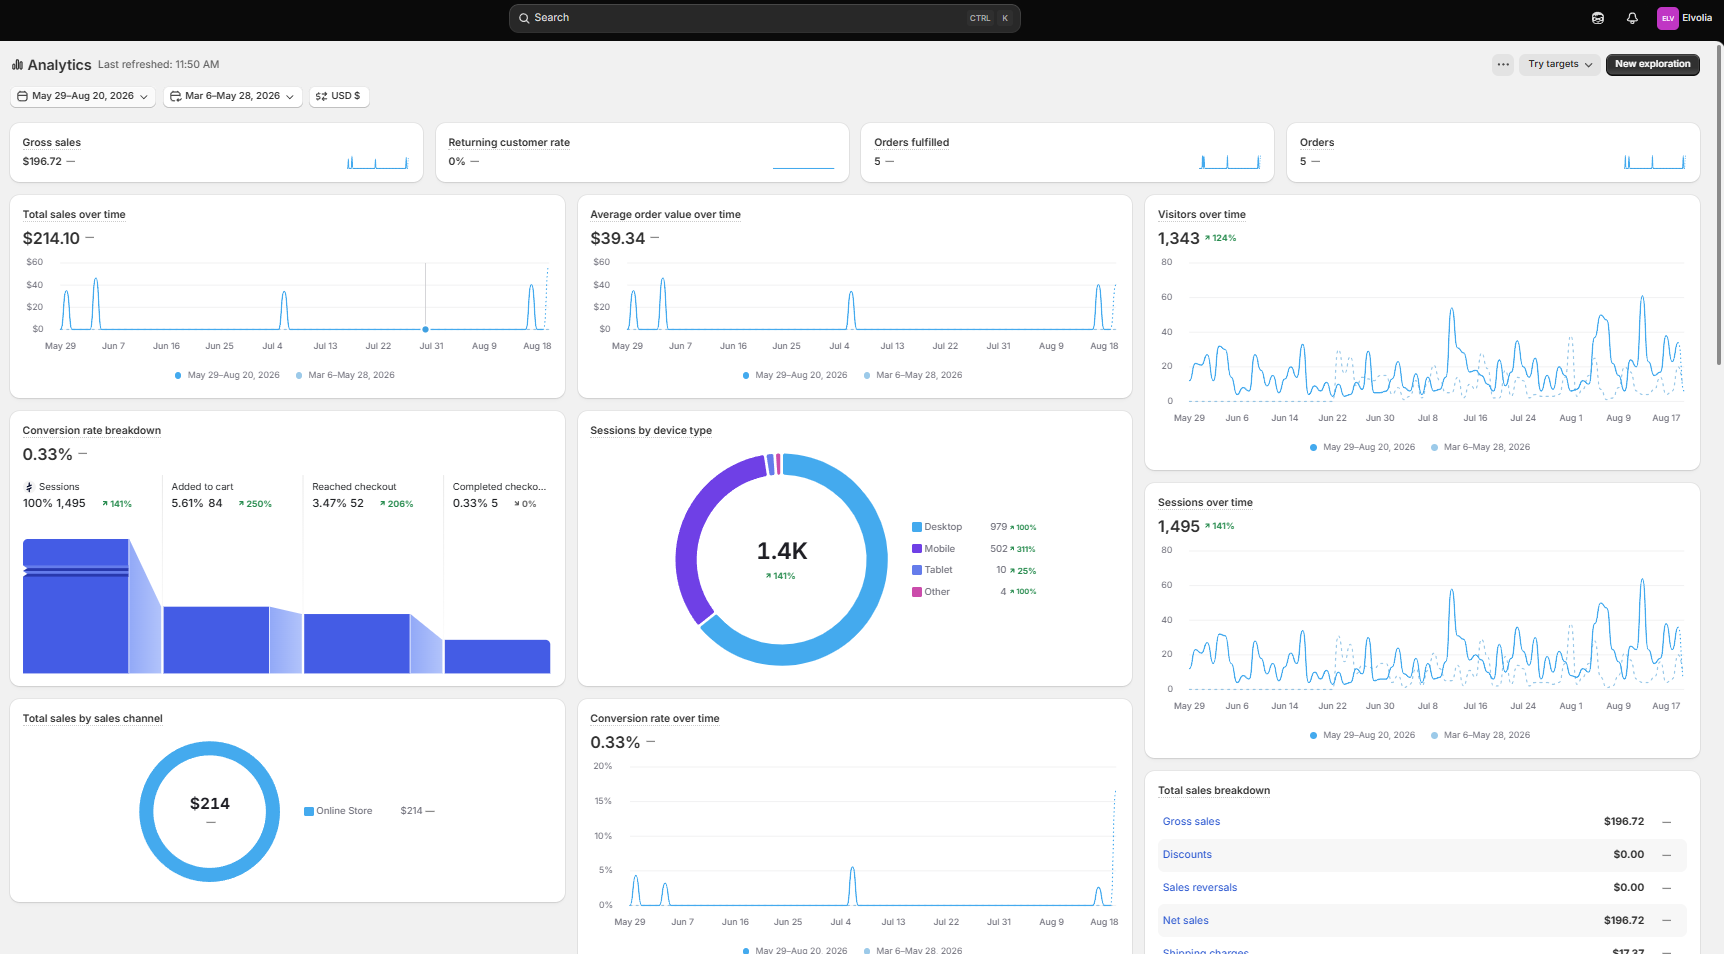Toggle the May 29–Aug 20 legend on Total sales chart
The width and height of the screenshot is (1724, 954).
tap(227, 375)
